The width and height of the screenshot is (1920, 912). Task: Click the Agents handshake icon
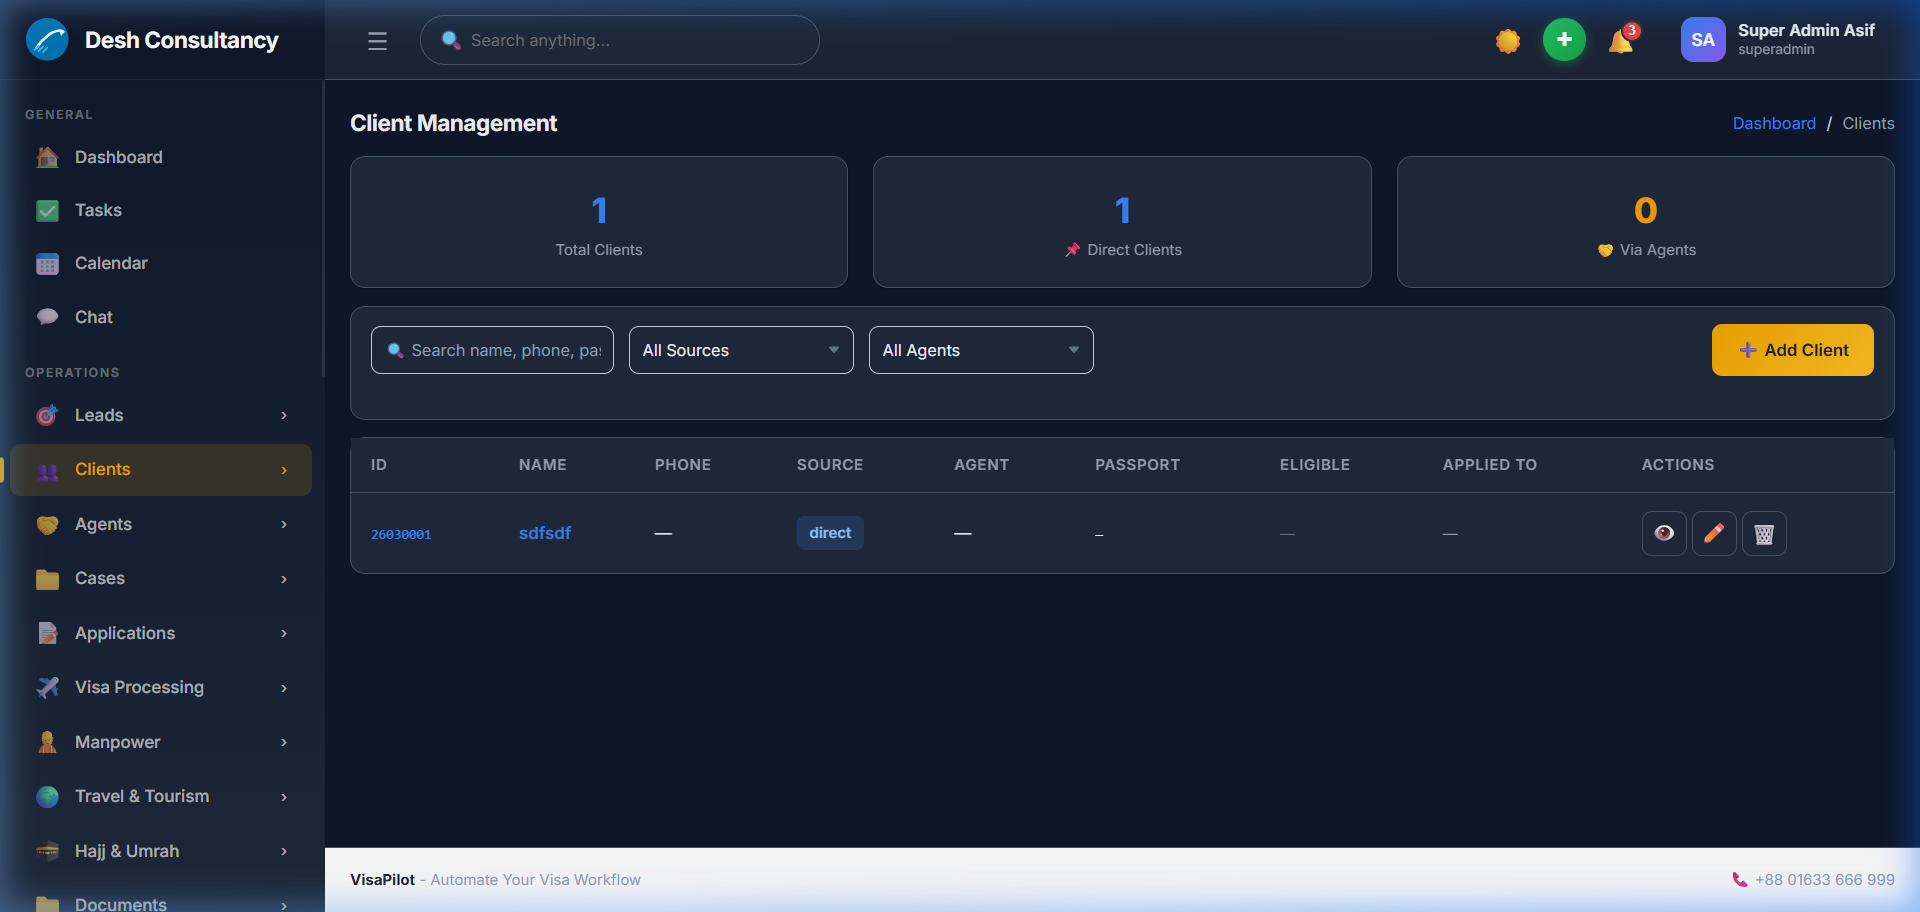(47, 524)
